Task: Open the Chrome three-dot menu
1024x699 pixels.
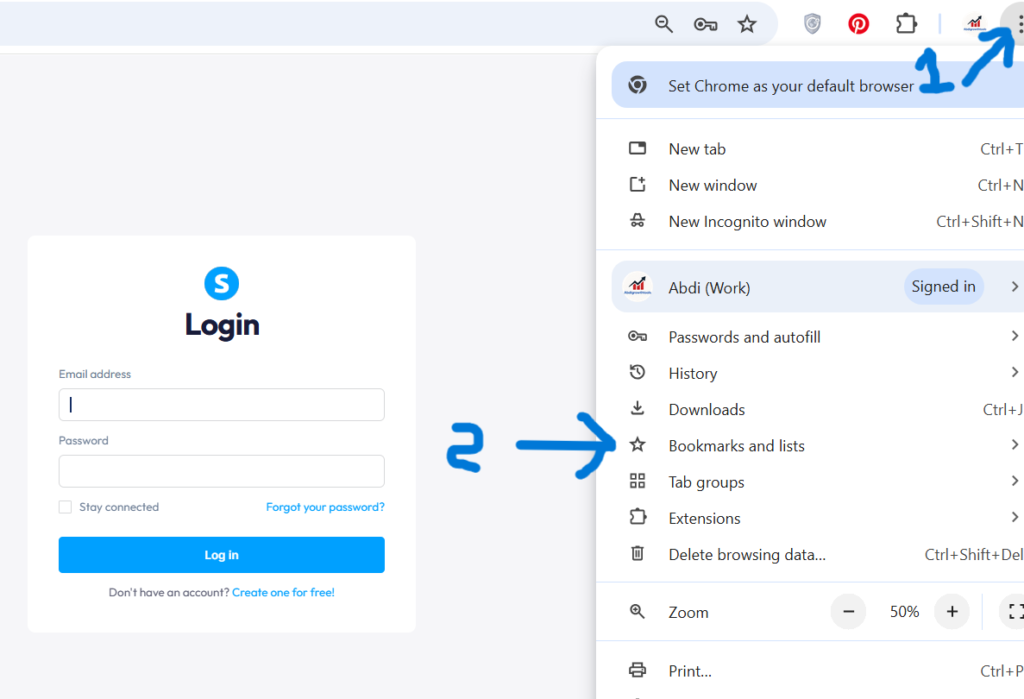Action: 1016,23
